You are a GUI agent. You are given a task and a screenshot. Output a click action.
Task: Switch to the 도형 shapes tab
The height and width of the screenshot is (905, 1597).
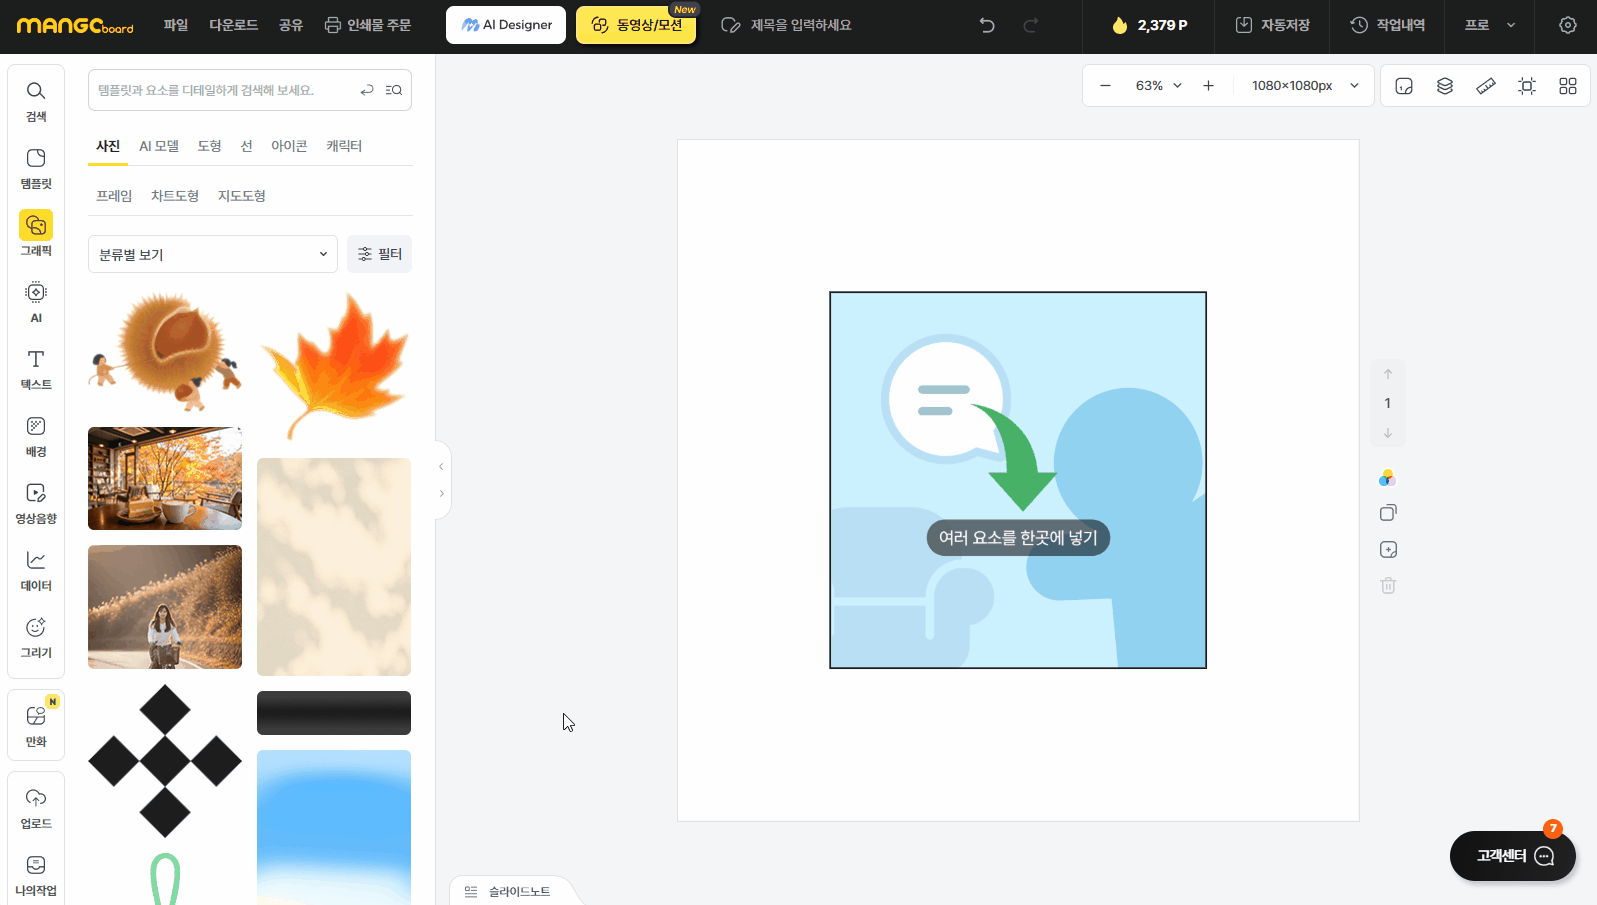pyautogui.click(x=209, y=146)
